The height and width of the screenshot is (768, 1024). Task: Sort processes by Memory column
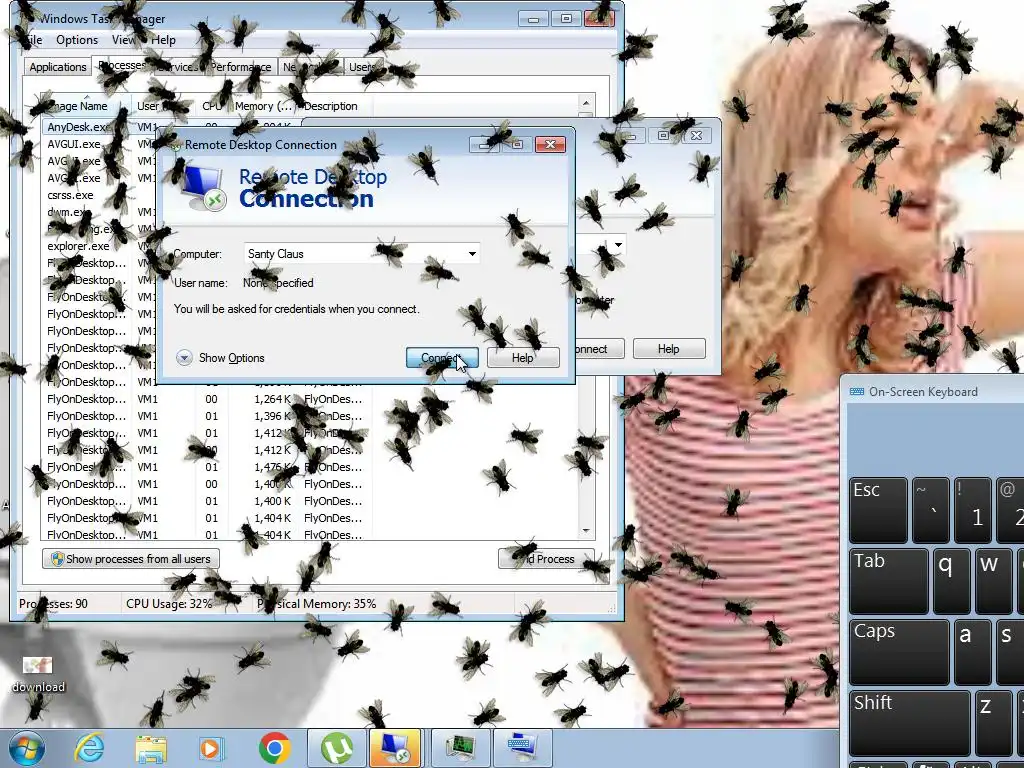point(263,106)
